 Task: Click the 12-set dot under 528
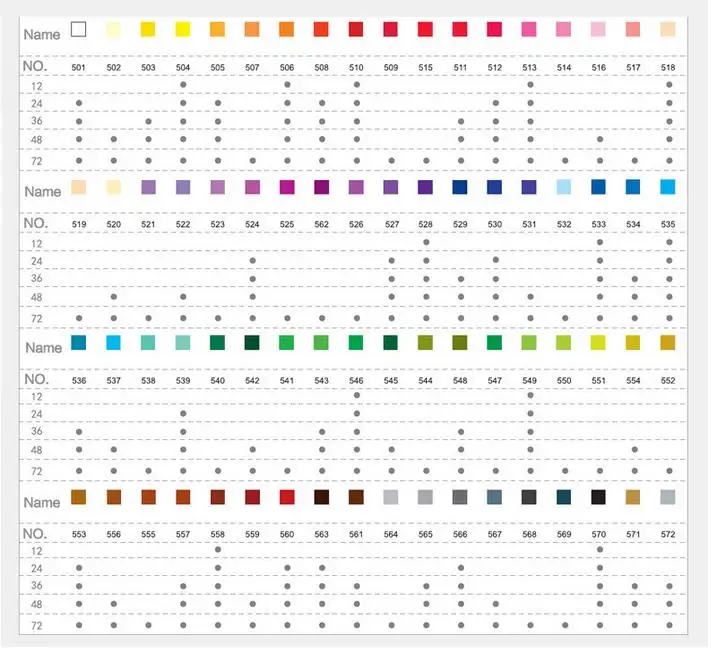click(x=426, y=242)
